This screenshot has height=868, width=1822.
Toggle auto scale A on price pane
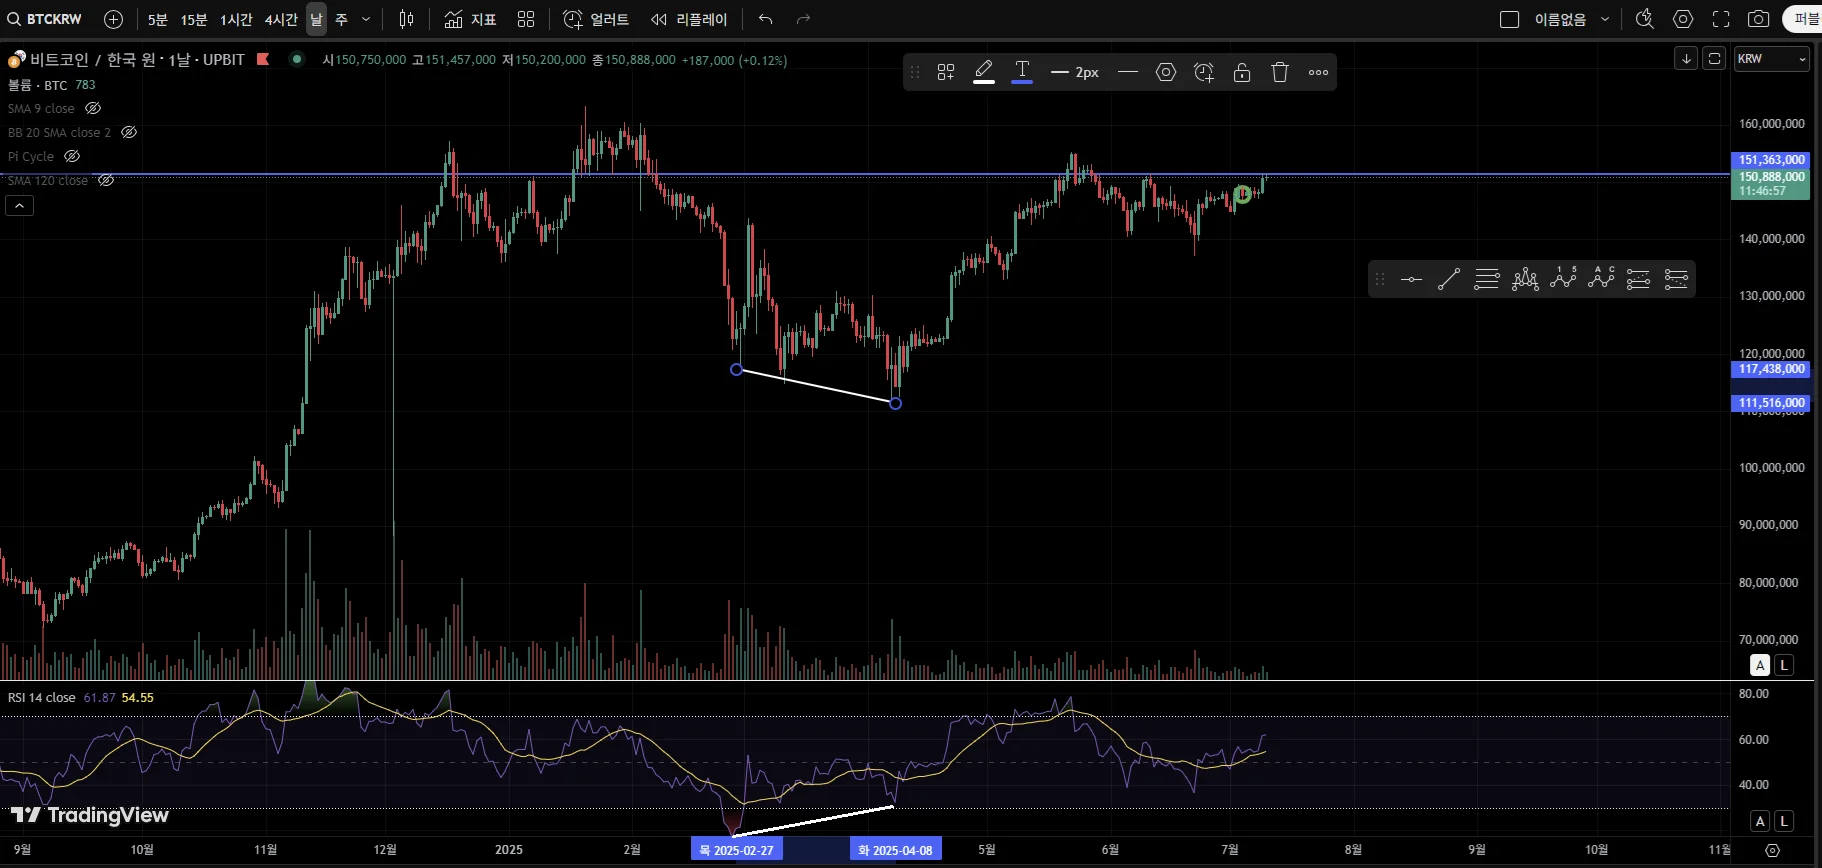[x=1760, y=665]
